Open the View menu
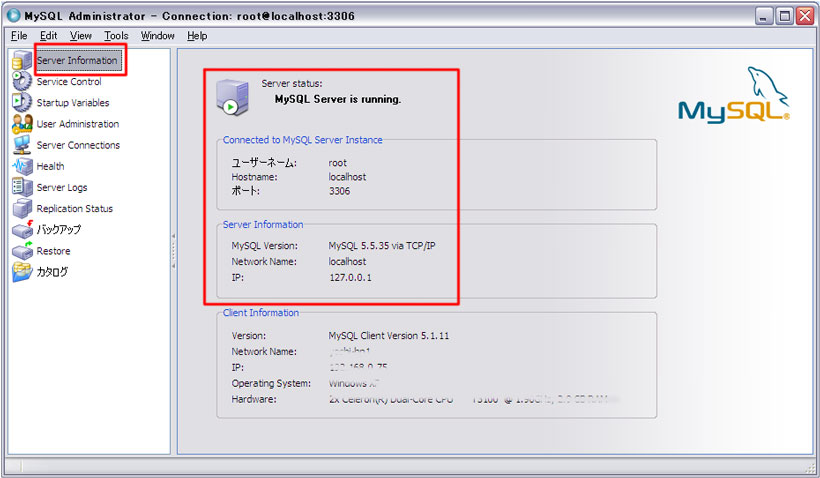Screen dimensions: 820x478 pos(81,36)
